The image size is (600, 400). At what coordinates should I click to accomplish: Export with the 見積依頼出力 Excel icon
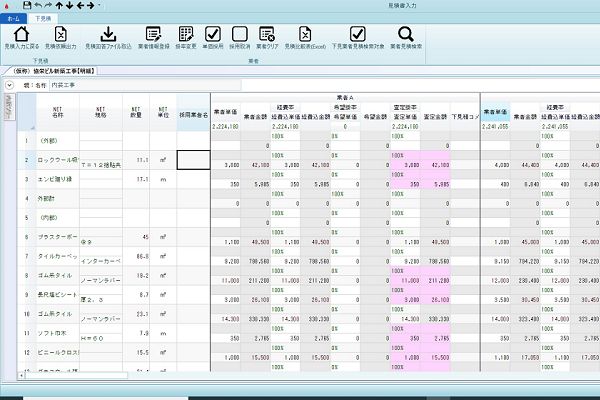(x=60, y=34)
